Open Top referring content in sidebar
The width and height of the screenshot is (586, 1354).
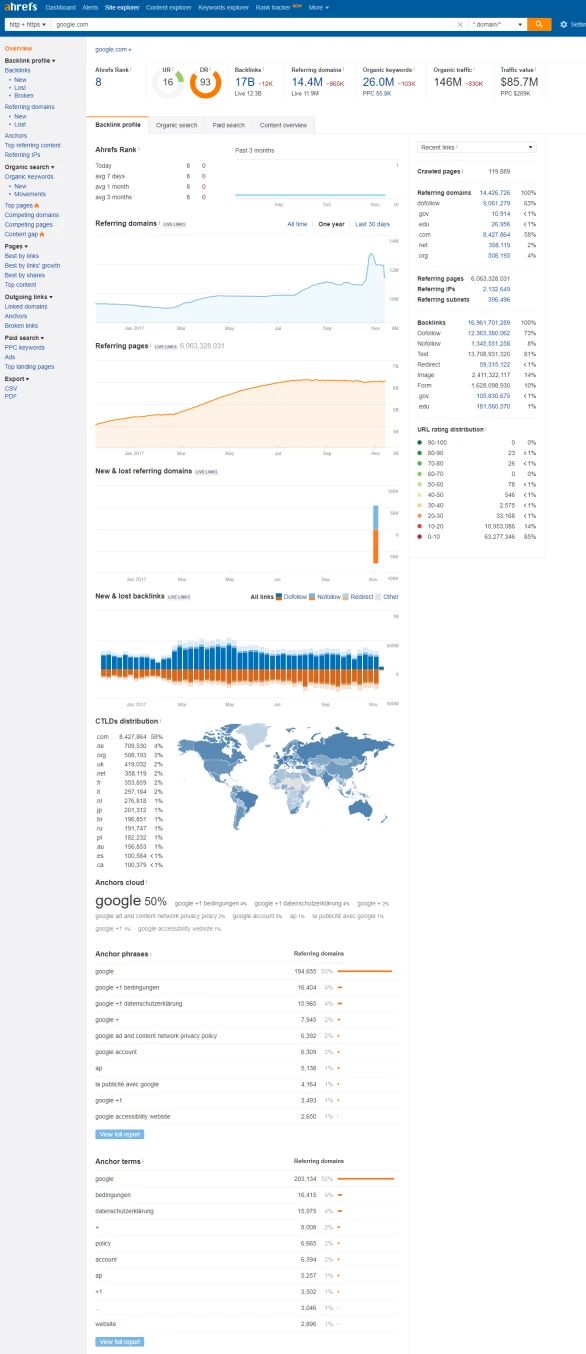click(32, 145)
